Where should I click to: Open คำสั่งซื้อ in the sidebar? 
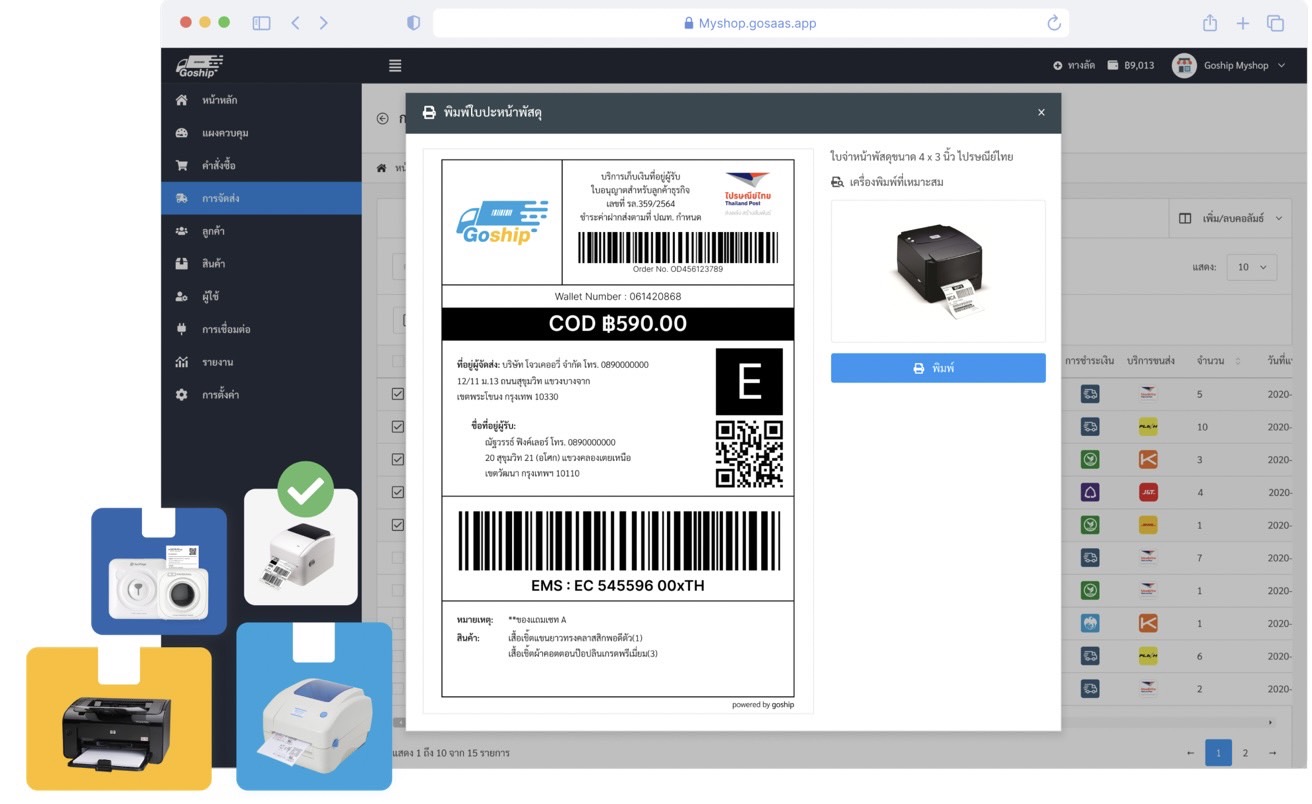pyautogui.click(x=218, y=165)
